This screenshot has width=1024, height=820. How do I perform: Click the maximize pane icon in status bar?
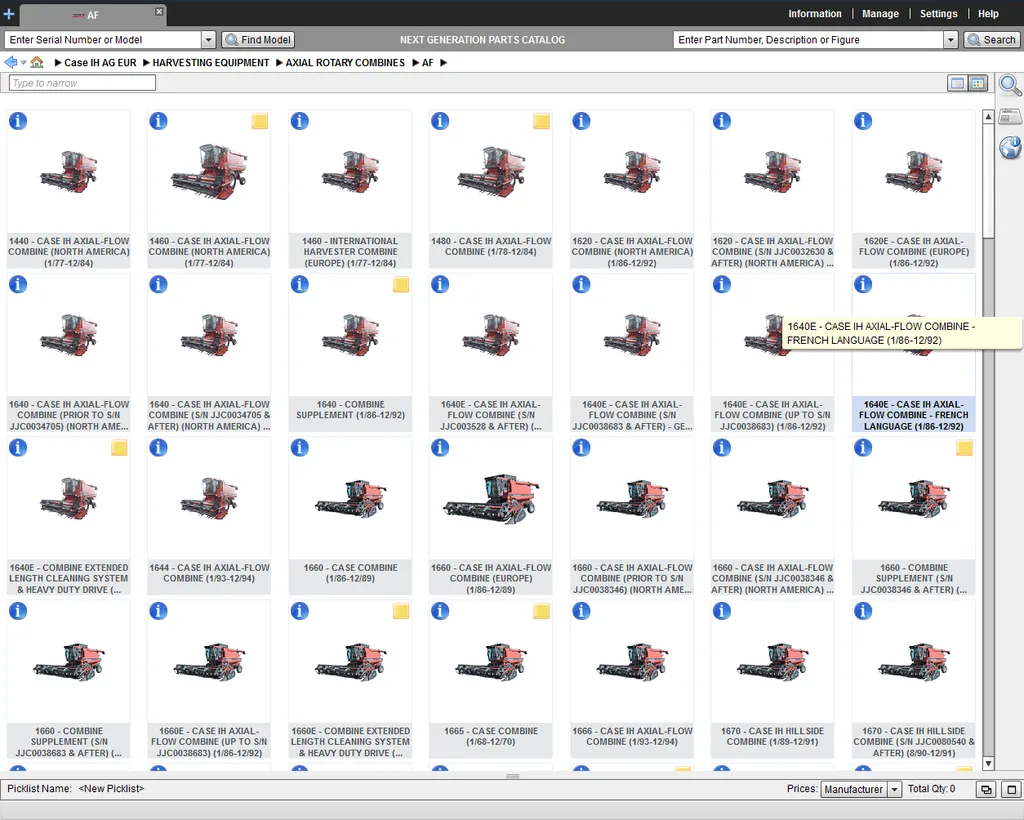[x=1012, y=789]
